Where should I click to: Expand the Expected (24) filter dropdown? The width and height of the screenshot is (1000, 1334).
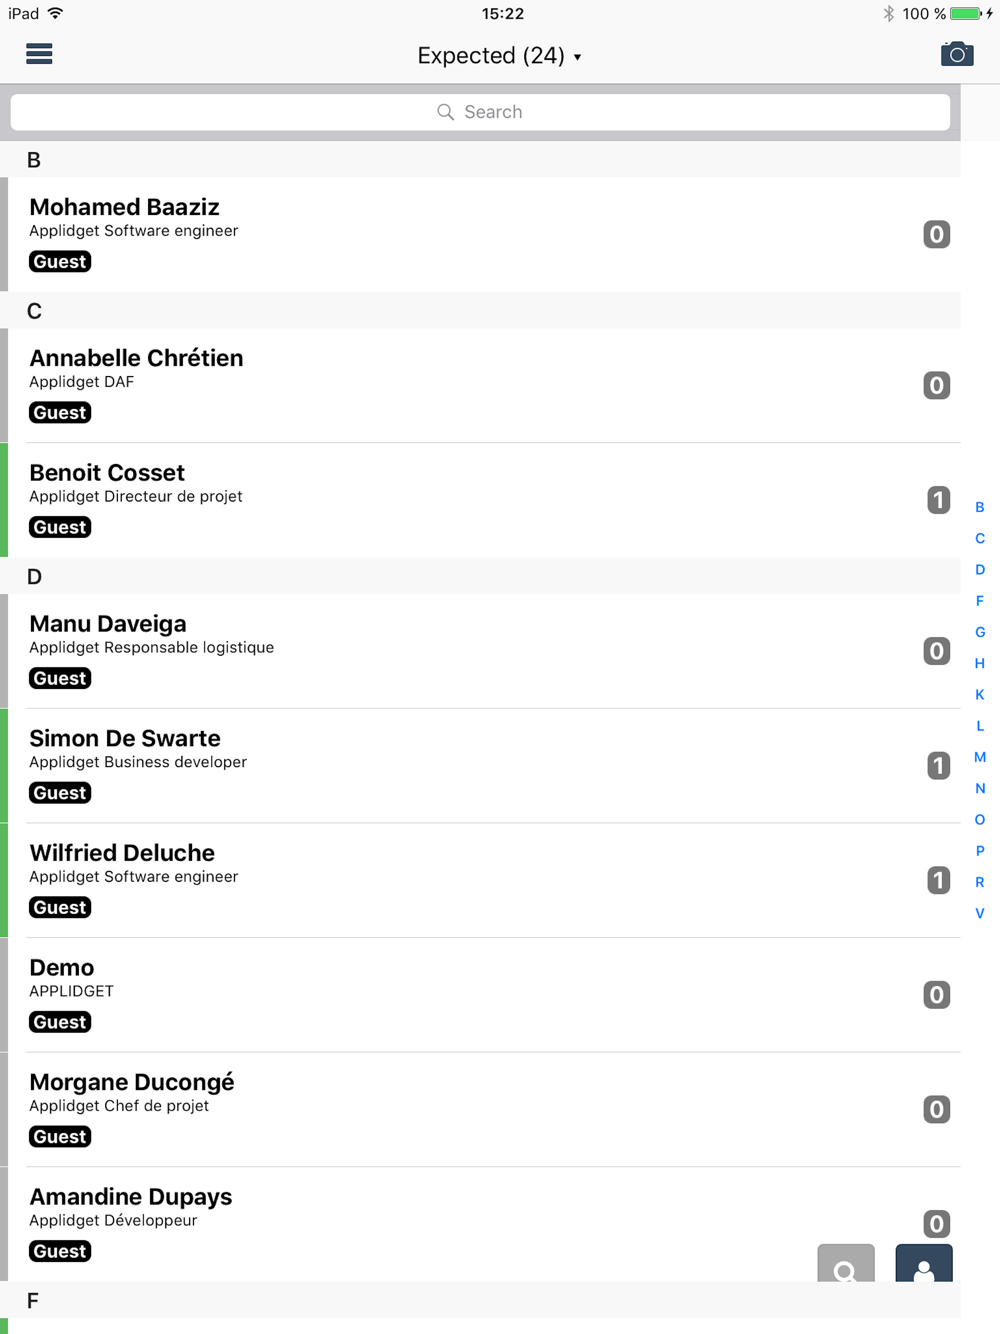pyautogui.click(x=500, y=56)
